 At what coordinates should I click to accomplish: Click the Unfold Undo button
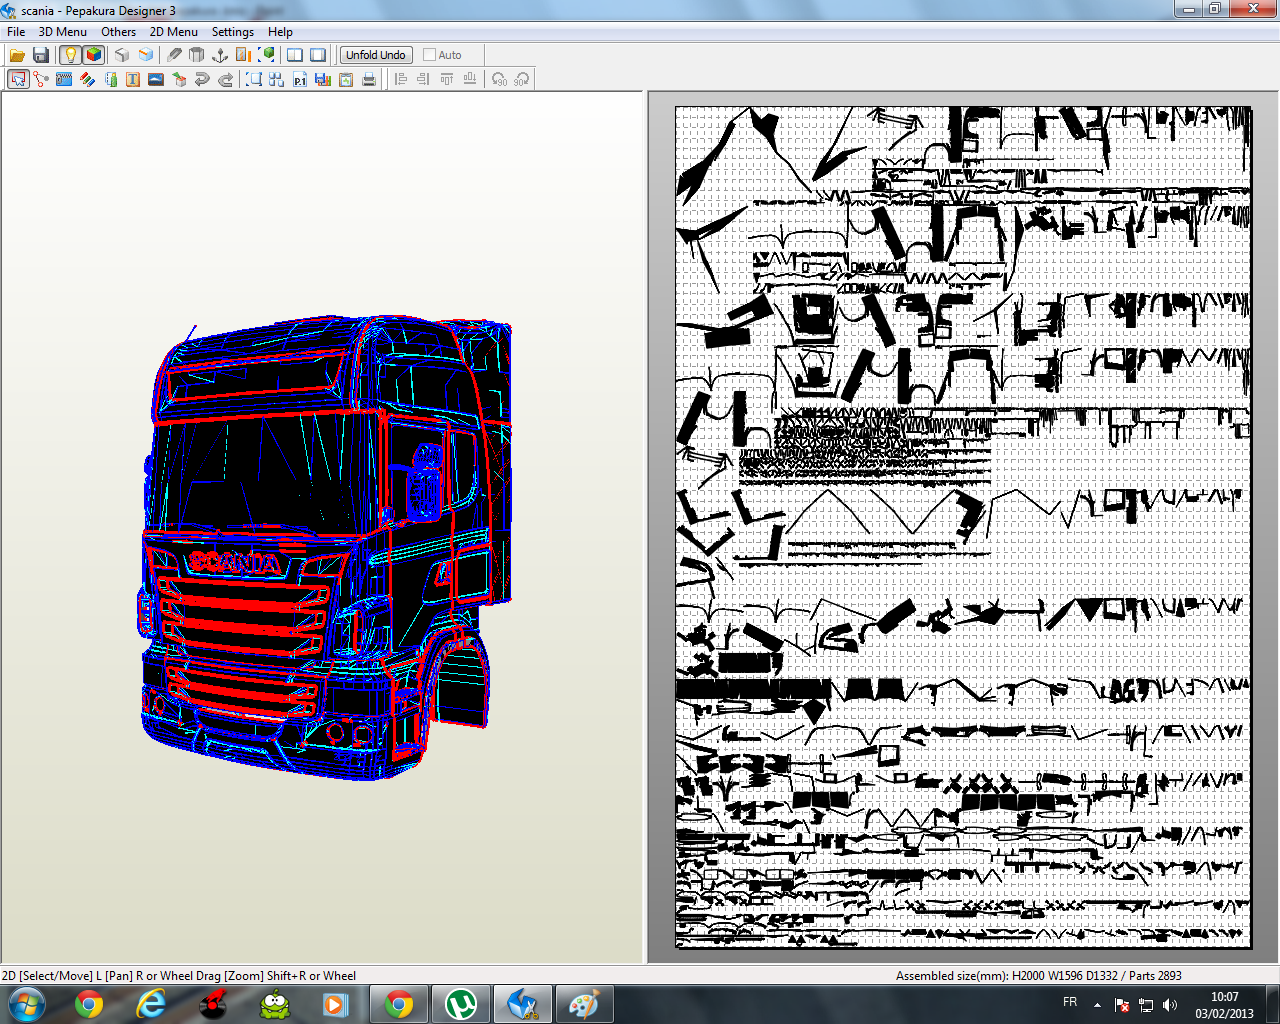point(376,55)
